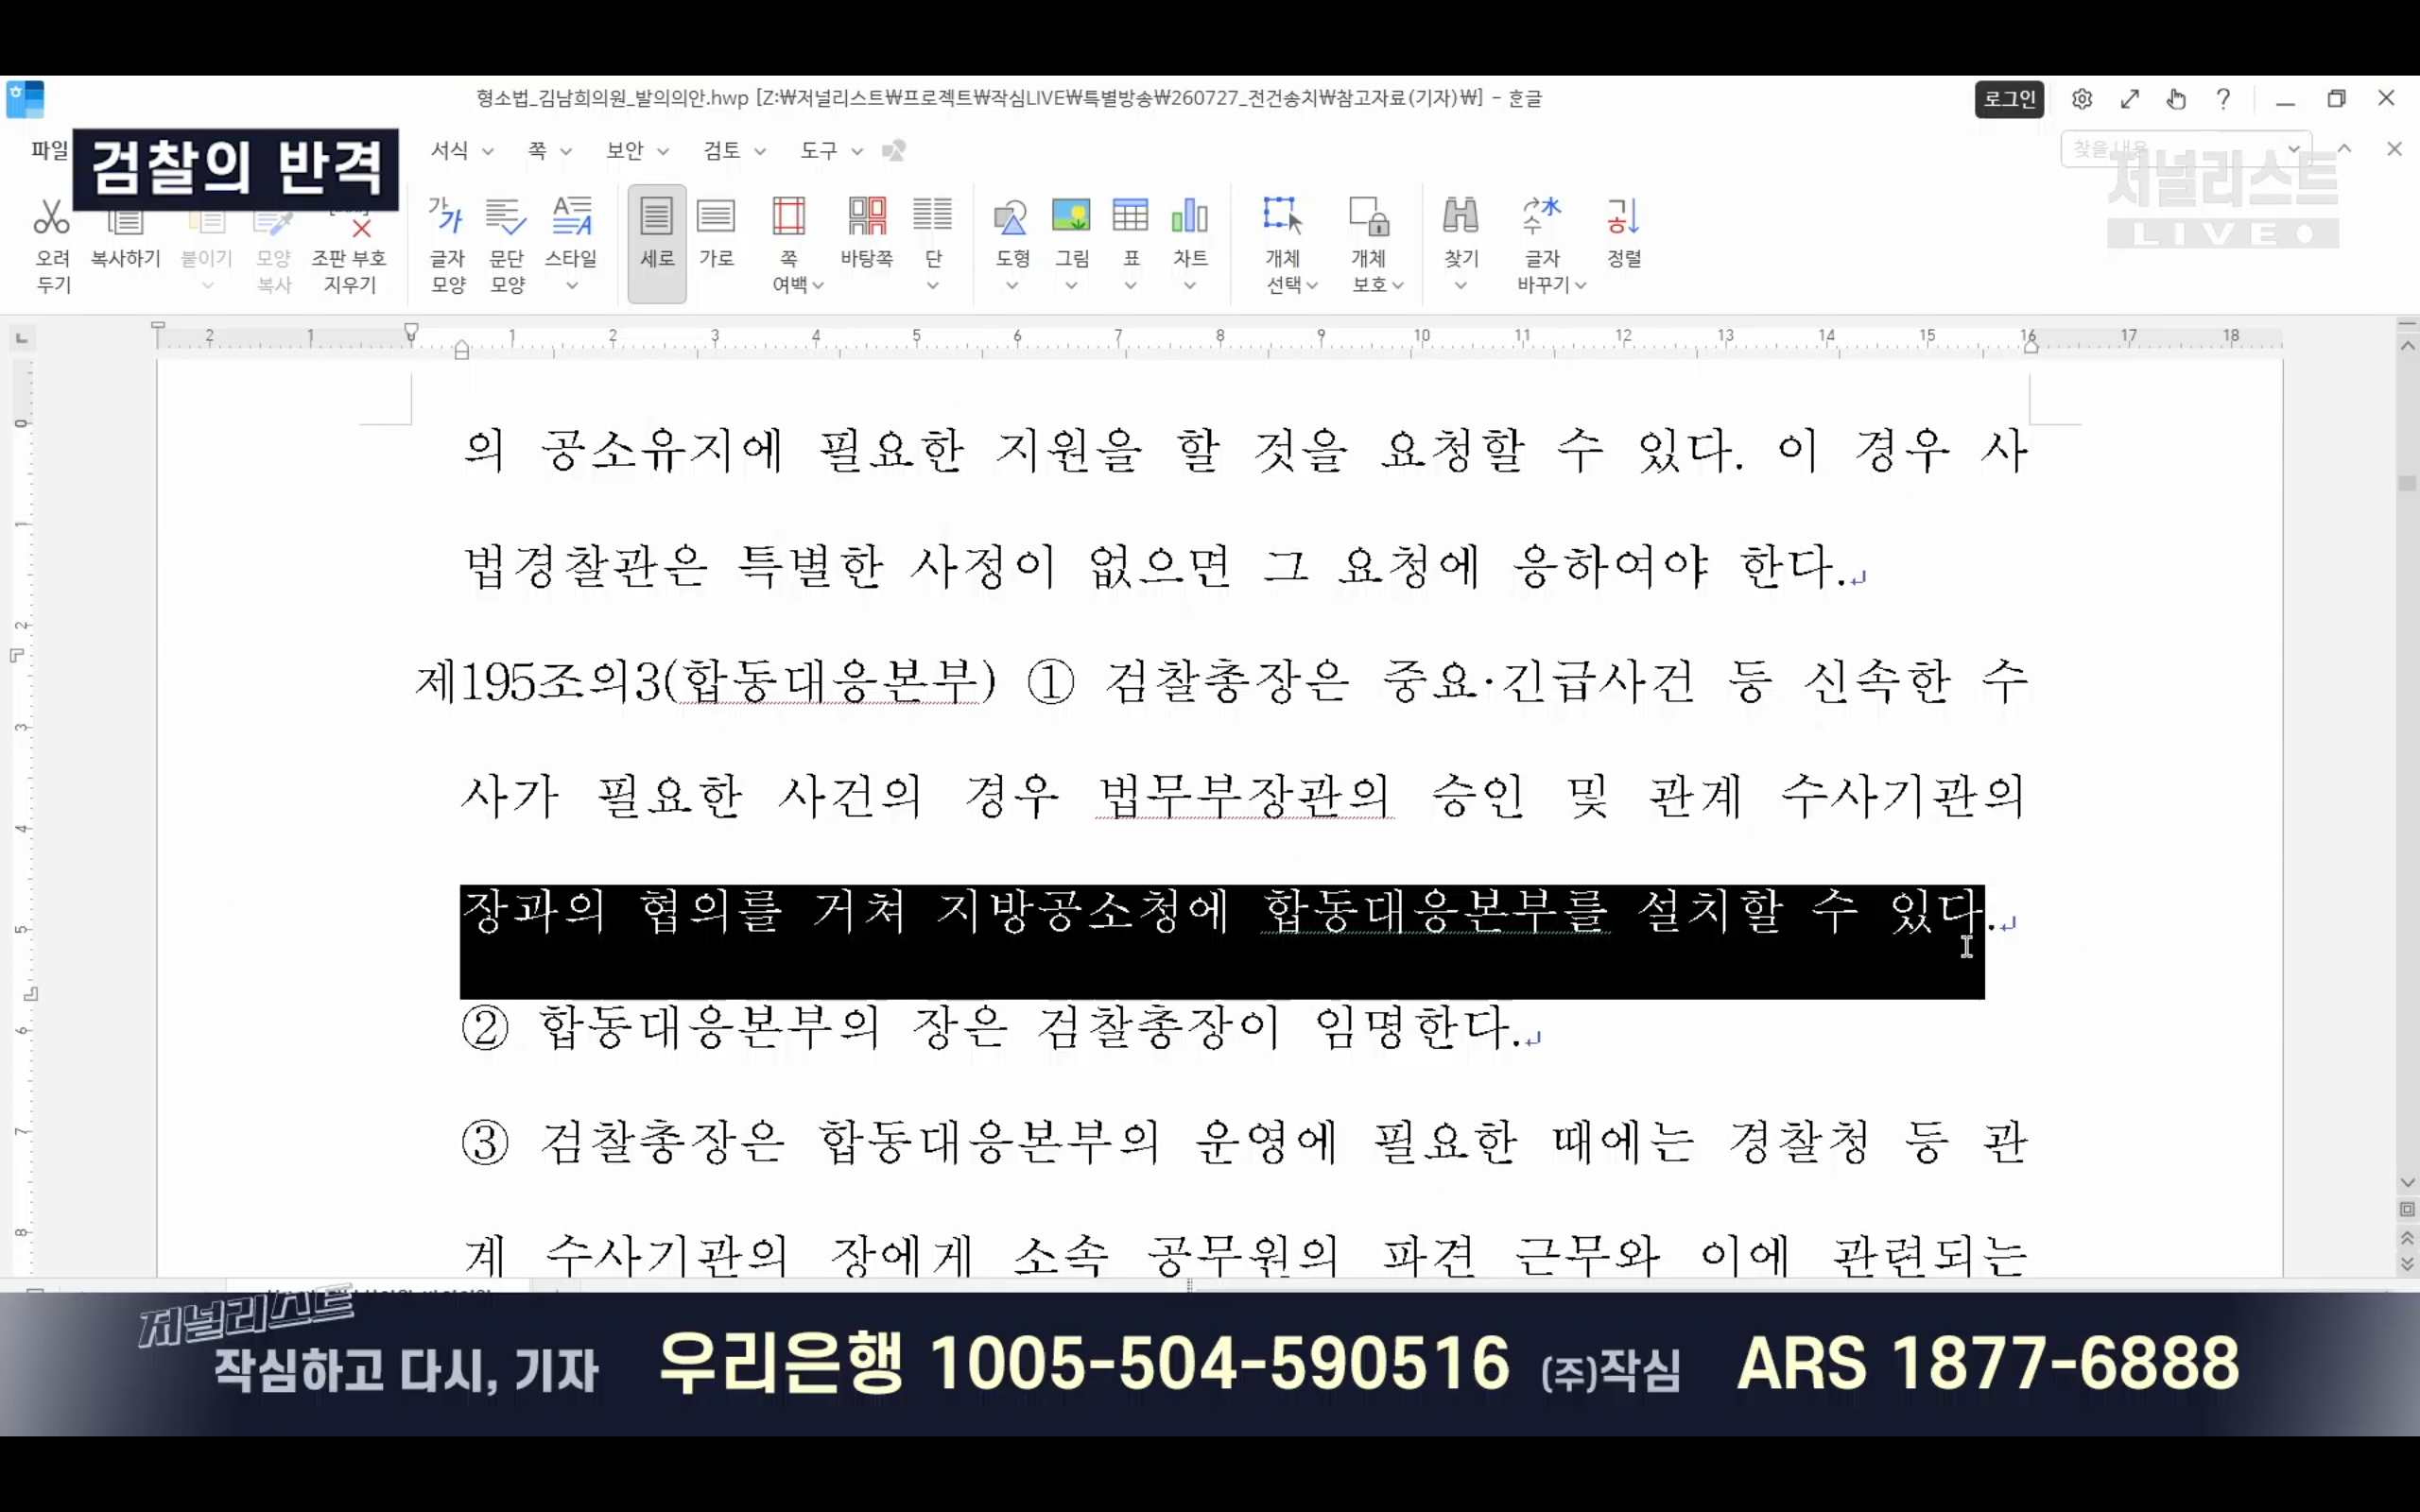2420x1512 pixels.
Task: Click the underlined word 법무부장관의
Action: point(1244,797)
